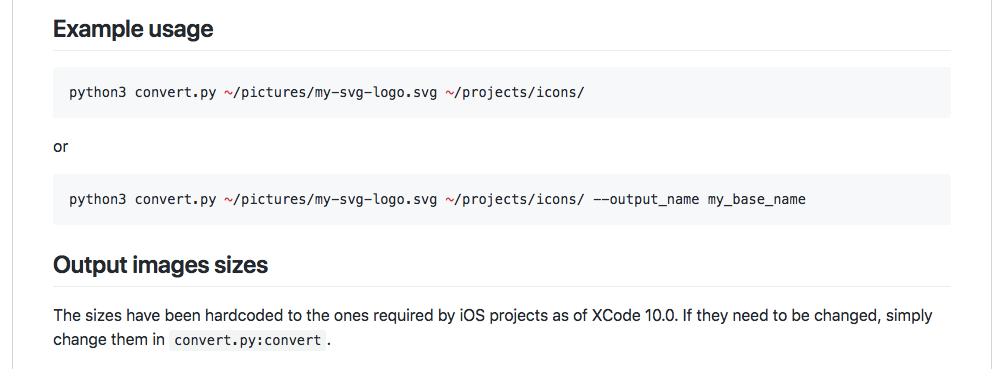Click "python3" in the second code block
Image resolution: width=1000 pixels, height=369 pixels.
click(x=98, y=199)
